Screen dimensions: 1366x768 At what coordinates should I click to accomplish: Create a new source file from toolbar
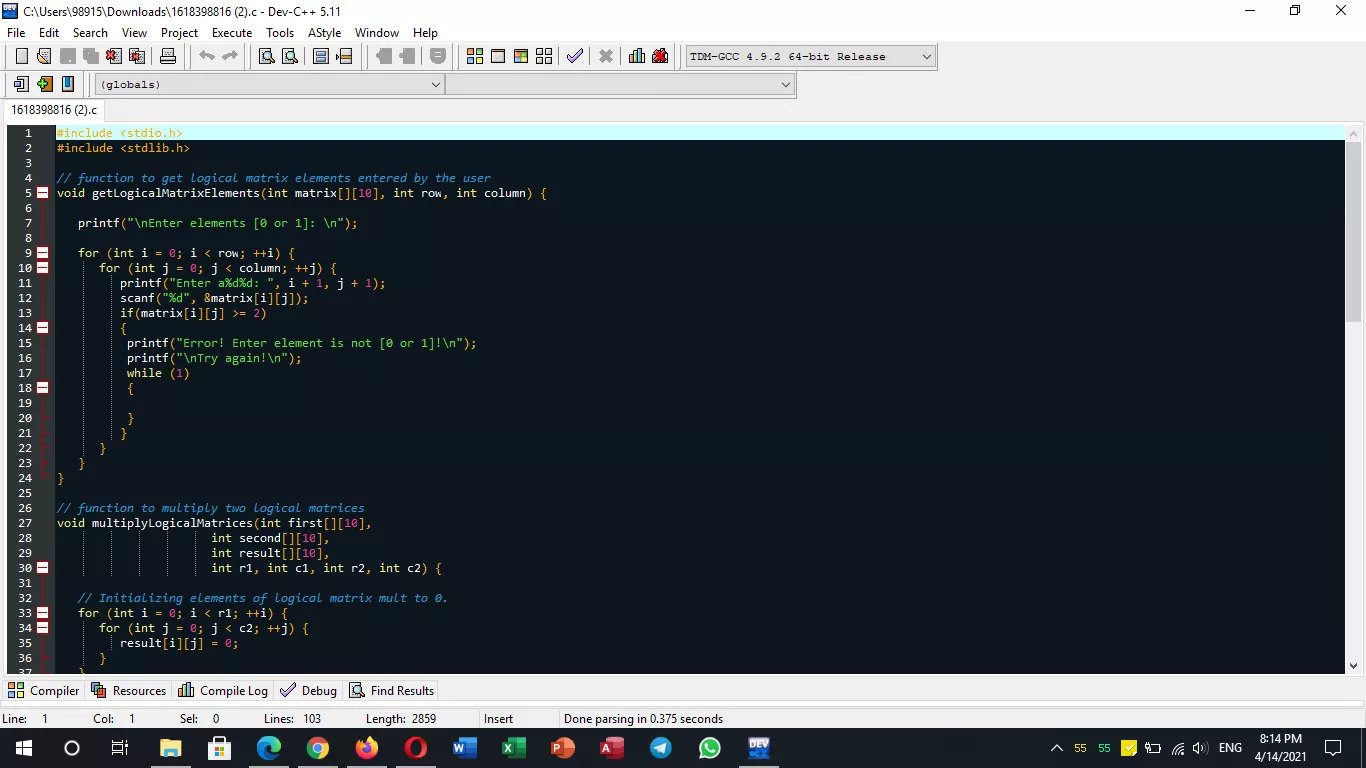click(21, 56)
